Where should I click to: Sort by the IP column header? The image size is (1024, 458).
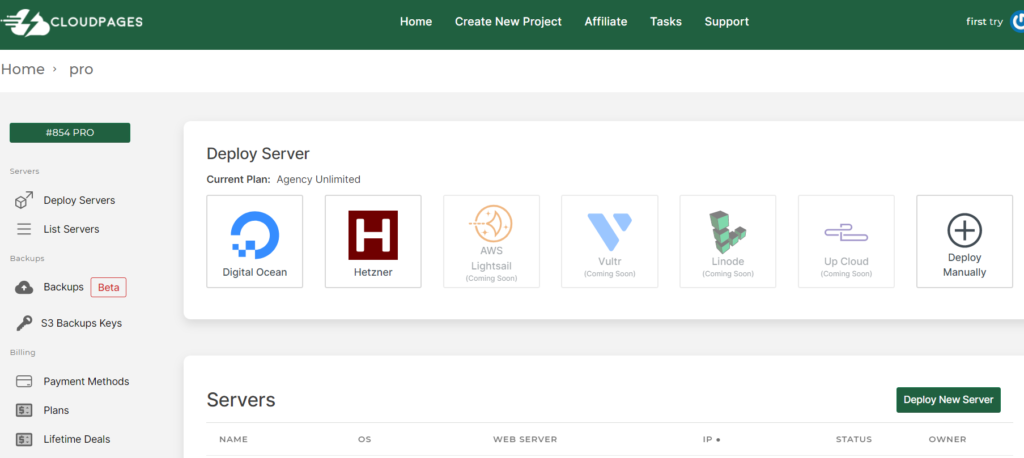click(707, 439)
